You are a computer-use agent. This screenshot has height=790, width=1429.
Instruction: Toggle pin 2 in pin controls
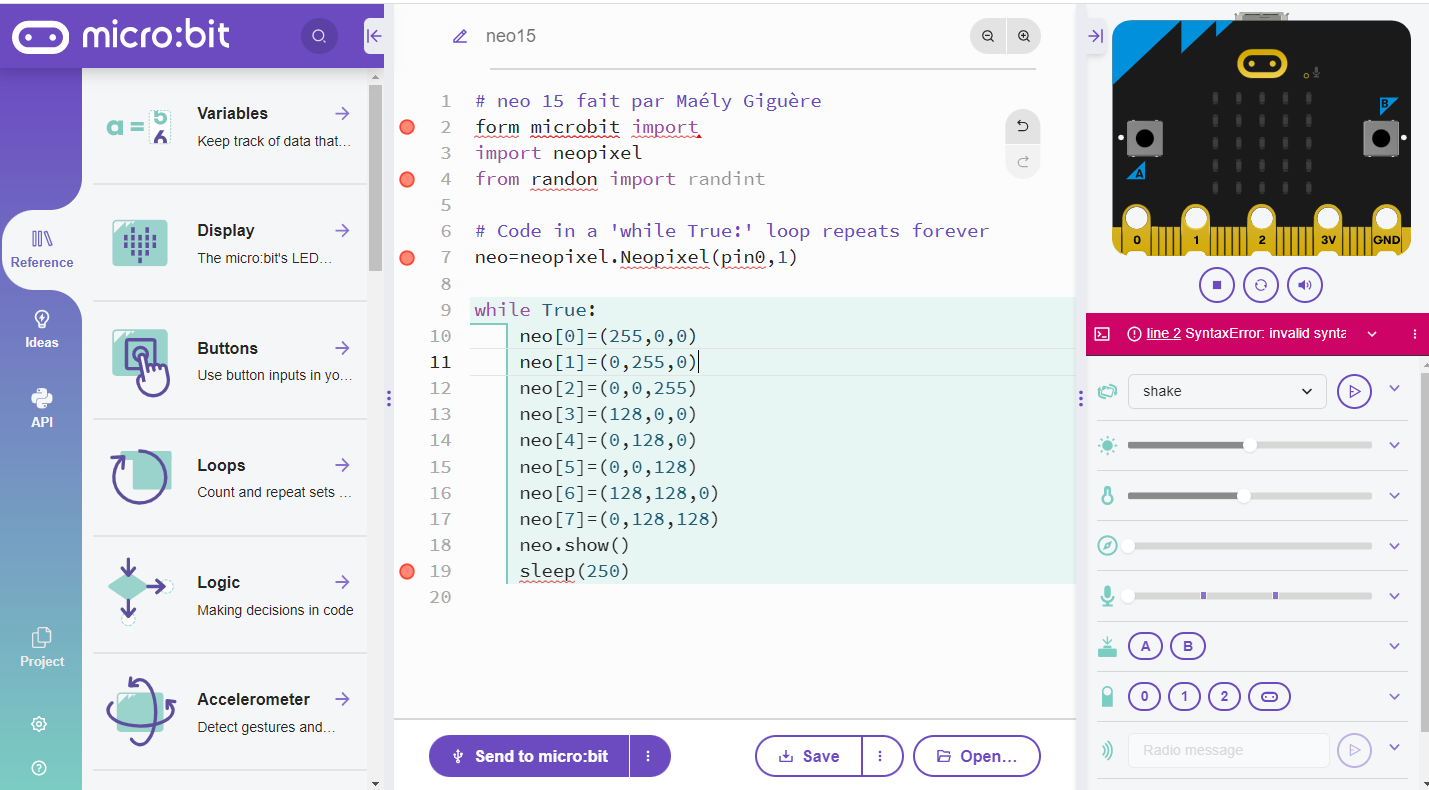pyautogui.click(x=1224, y=697)
